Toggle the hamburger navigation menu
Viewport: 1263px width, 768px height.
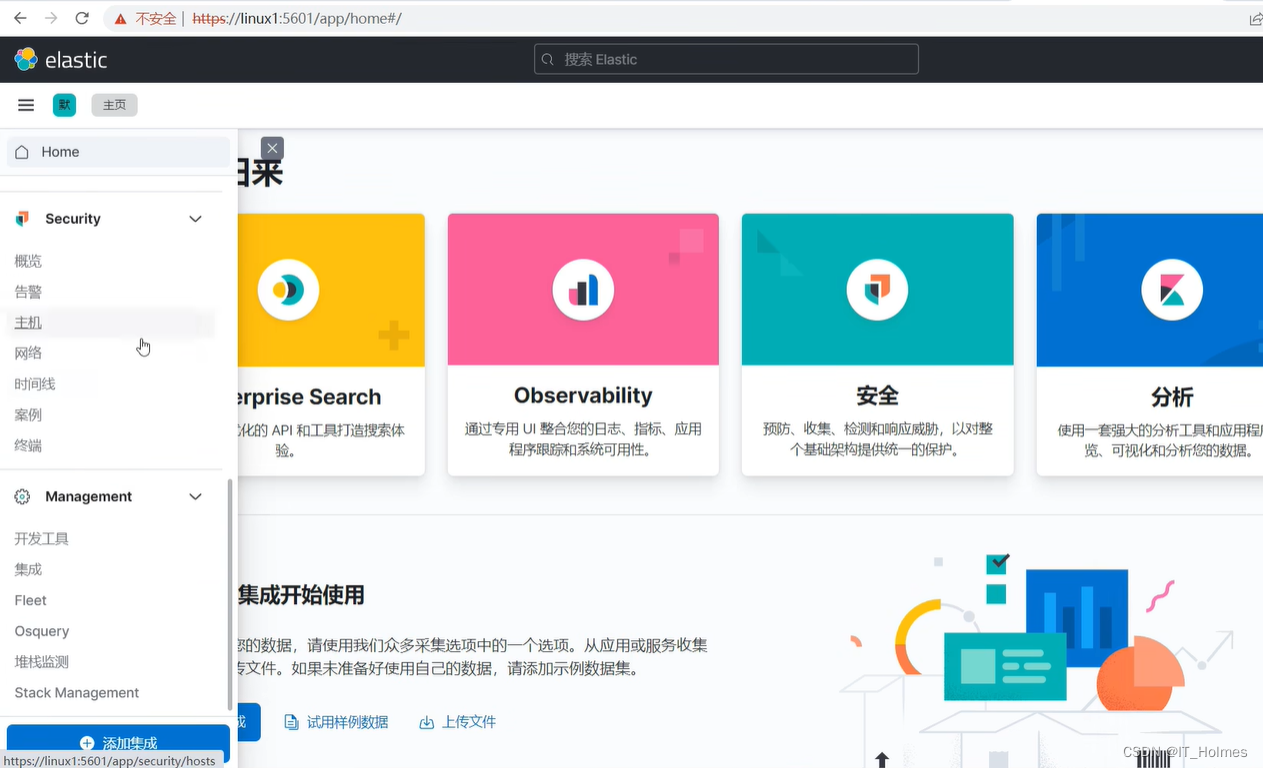pos(26,105)
